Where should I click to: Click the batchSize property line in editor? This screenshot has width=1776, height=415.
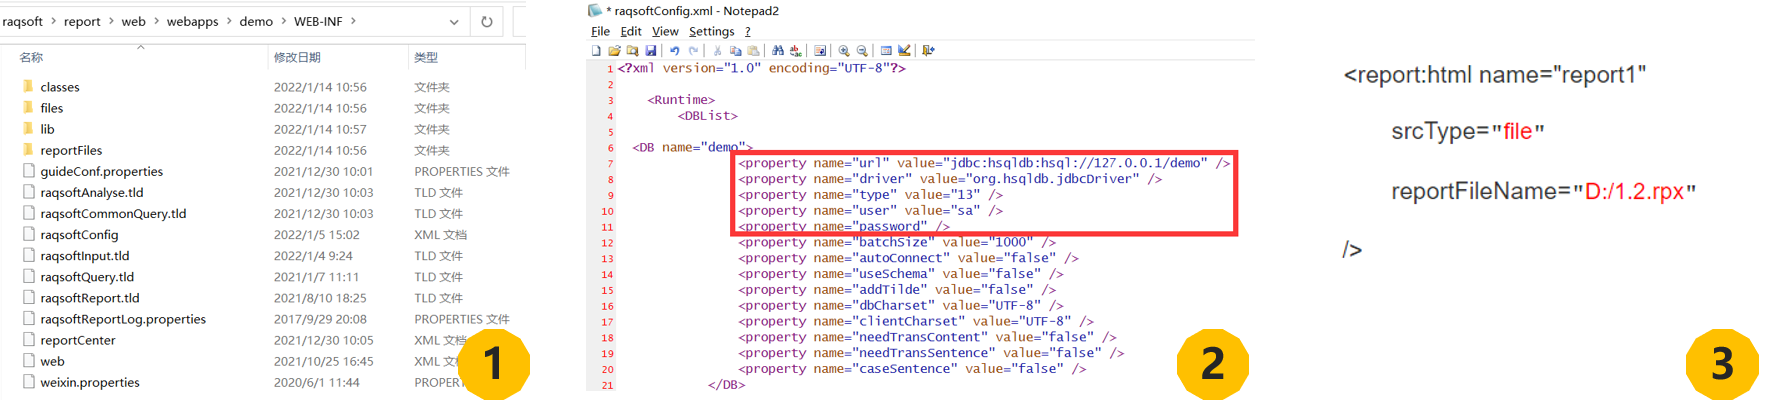(897, 242)
